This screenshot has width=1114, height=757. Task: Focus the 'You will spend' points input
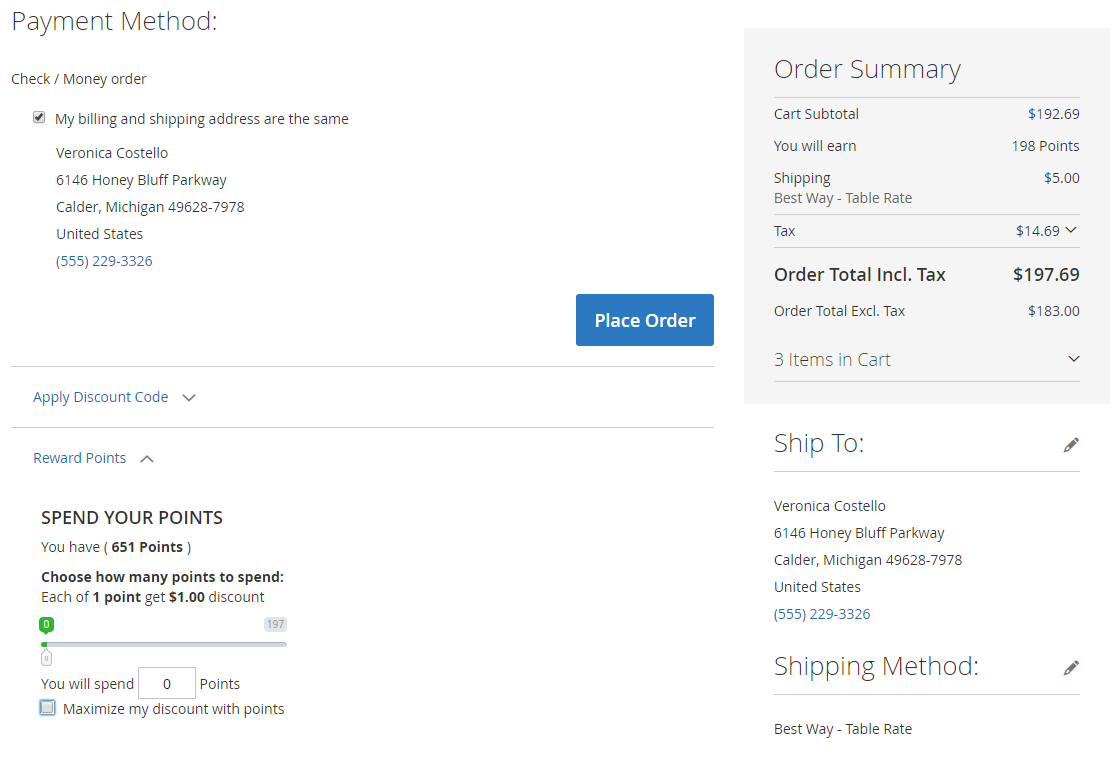(166, 684)
